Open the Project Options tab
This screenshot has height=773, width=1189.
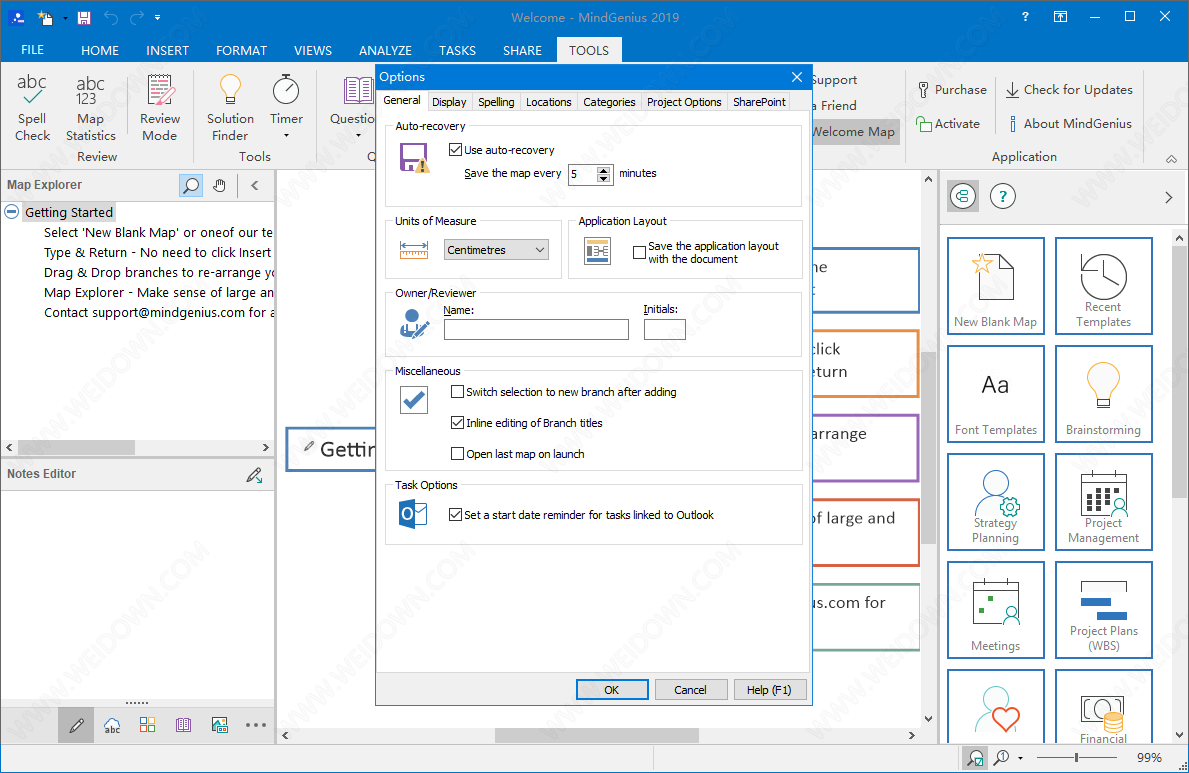point(684,102)
